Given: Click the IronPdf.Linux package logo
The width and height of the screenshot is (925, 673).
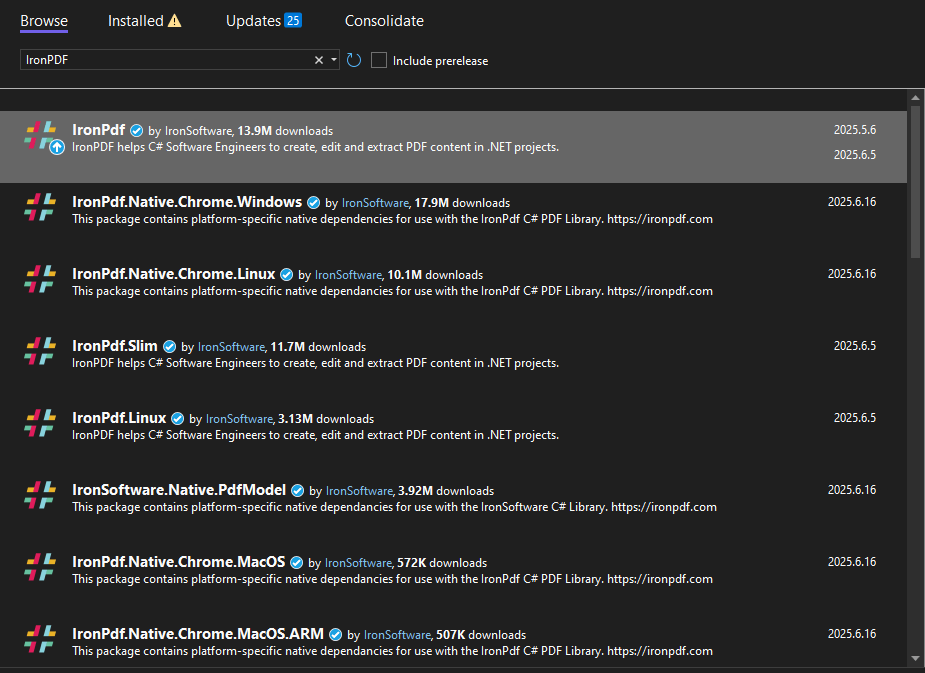Looking at the screenshot, I should coord(40,423).
